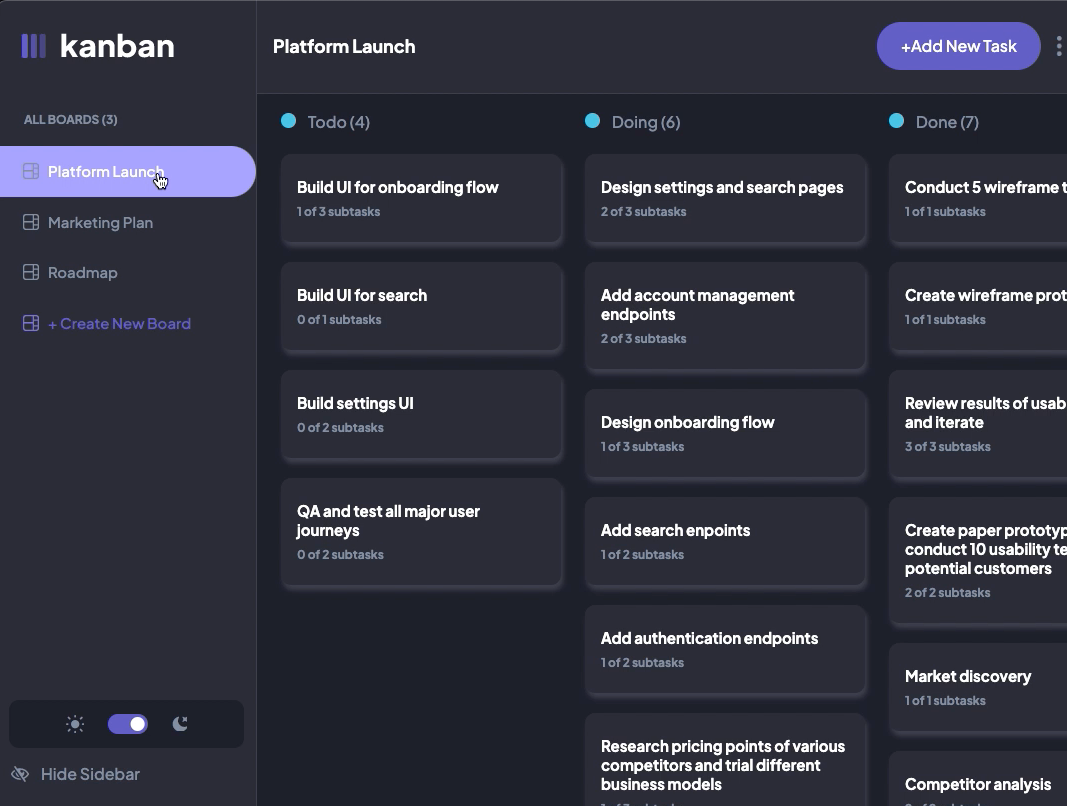
Task: Click the kanban logo bars icon
Action: [33, 46]
